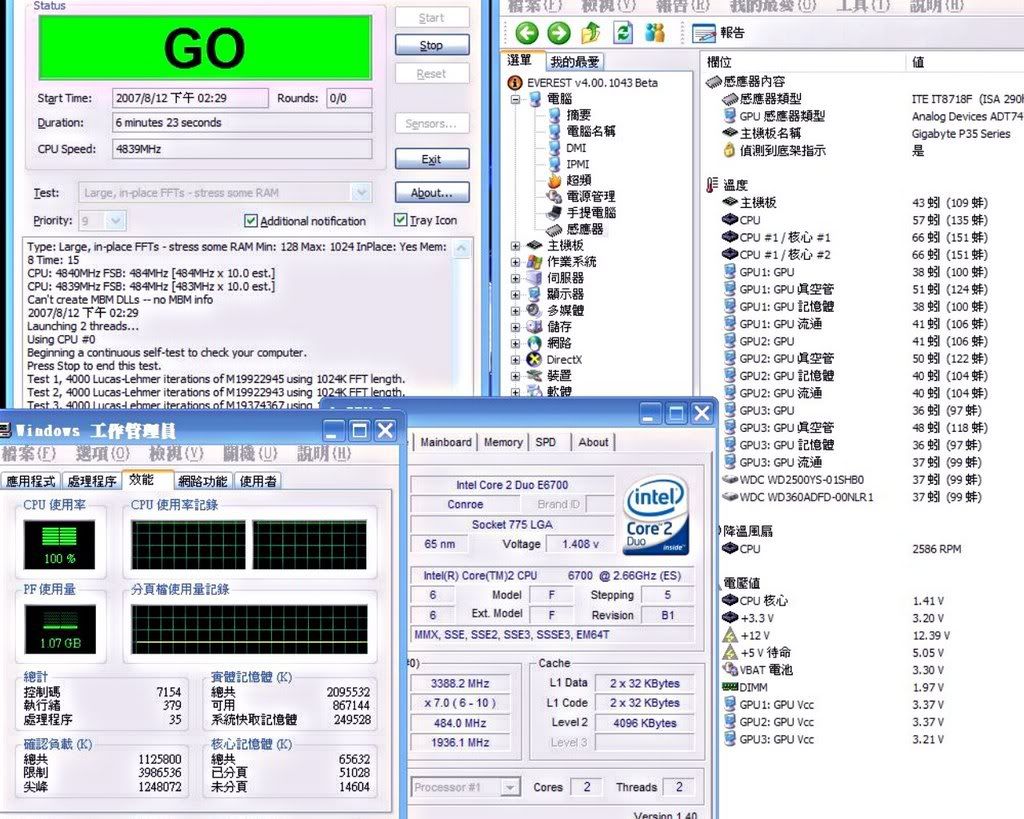Image resolution: width=1024 pixels, height=819 pixels.
Task: Switch to the 我的最愛 tab in EVEREST
Action: pos(574,61)
